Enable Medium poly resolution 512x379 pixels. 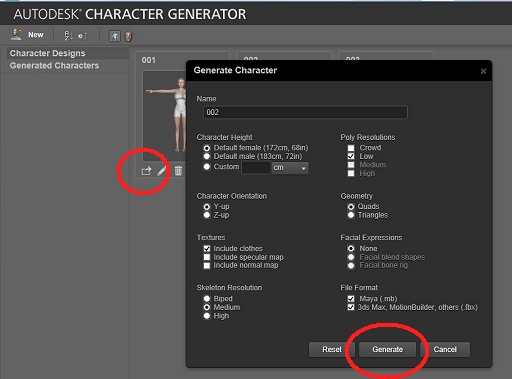point(351,165)
